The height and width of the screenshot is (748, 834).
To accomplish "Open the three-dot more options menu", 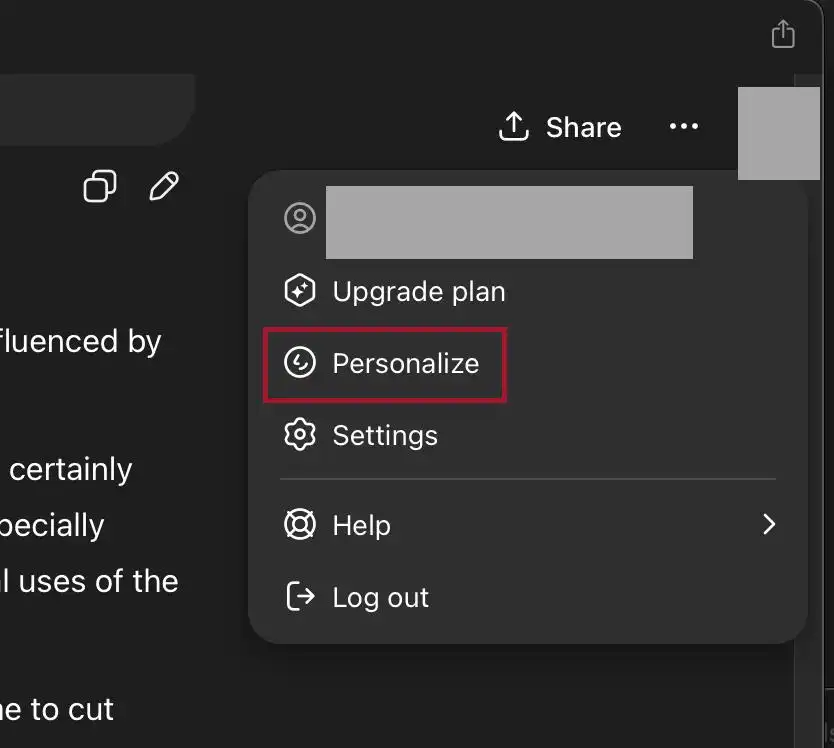I will pos(684,127).
